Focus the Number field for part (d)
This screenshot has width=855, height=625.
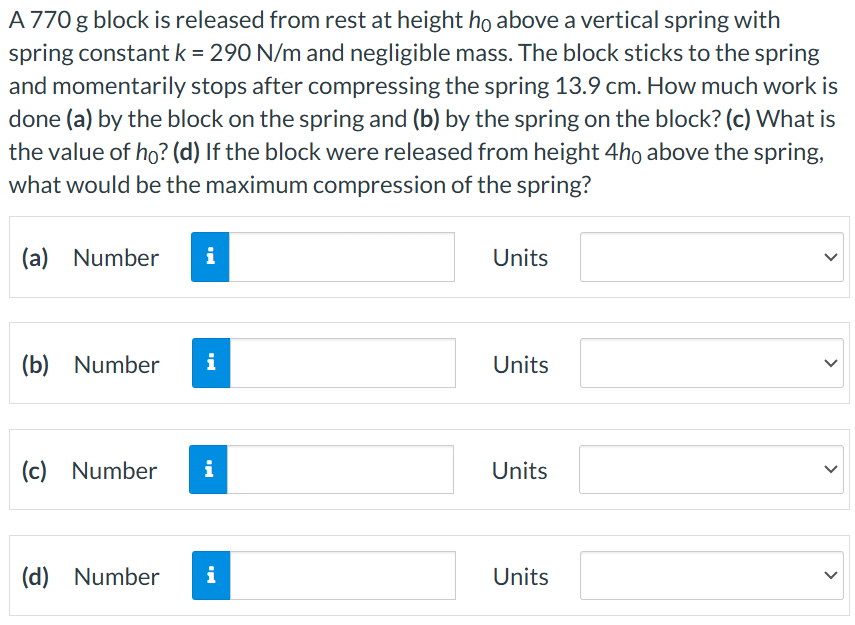[x=340, y=575]
